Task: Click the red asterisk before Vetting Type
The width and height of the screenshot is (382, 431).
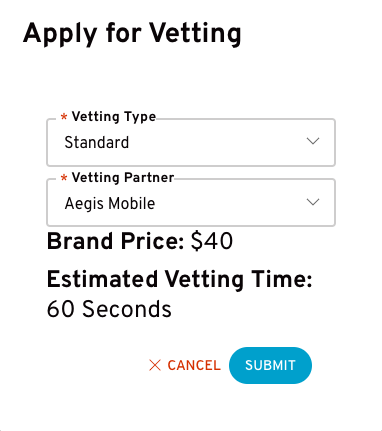Action: tap(64, 117)
